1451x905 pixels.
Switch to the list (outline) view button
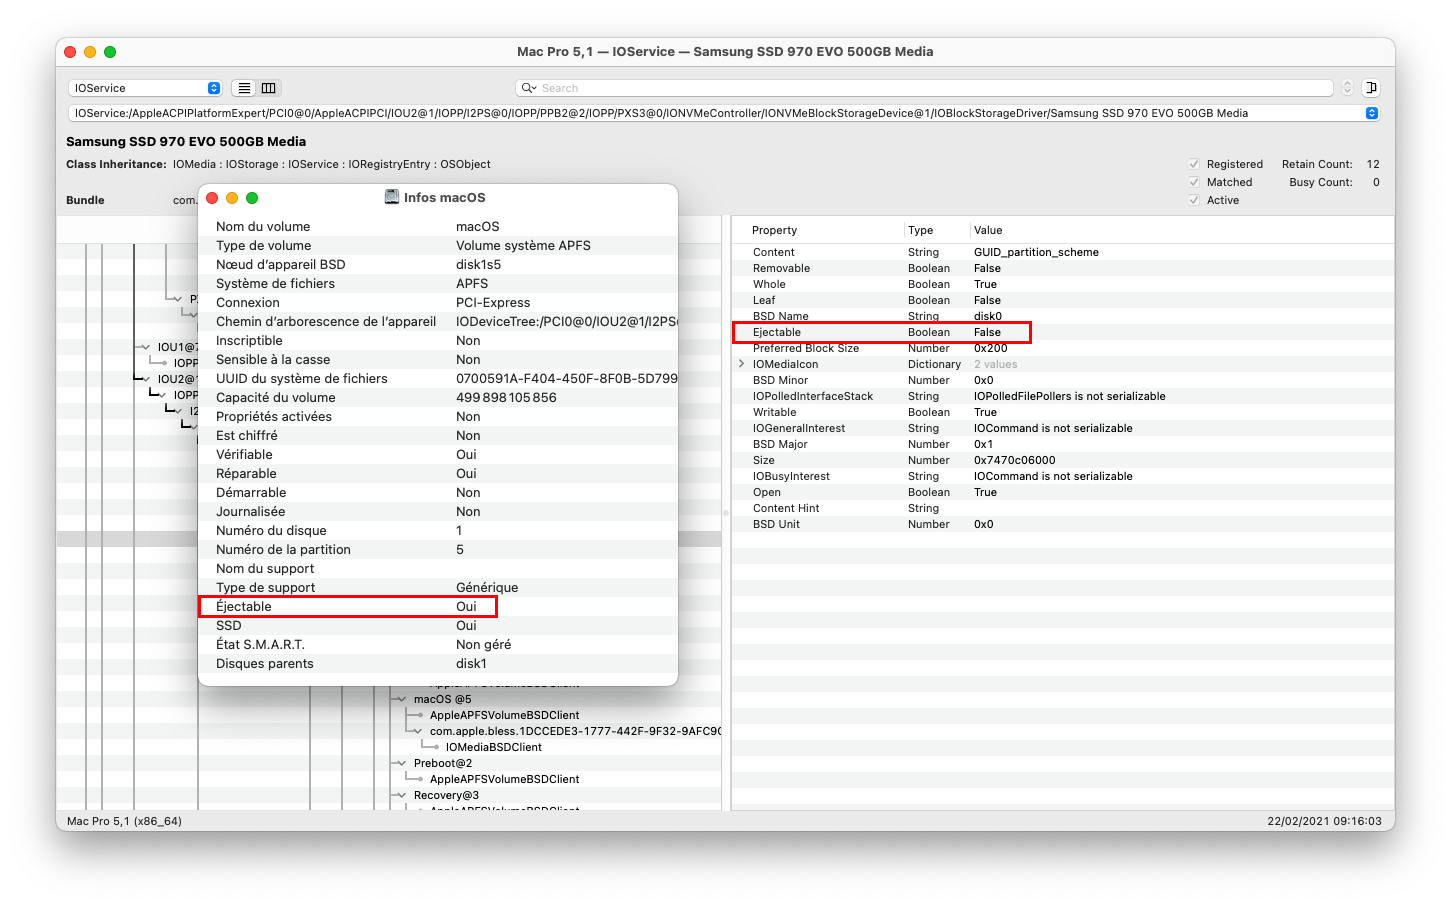coord(244,88)
